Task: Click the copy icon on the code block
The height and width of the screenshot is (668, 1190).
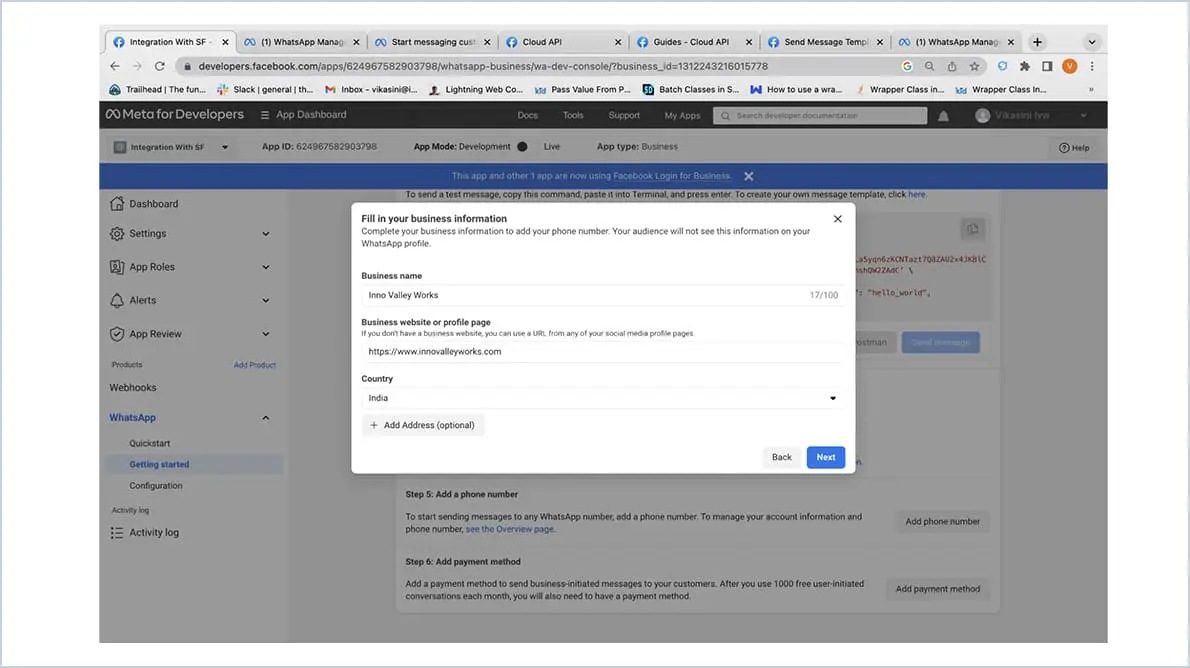Action: click(x=972, y=228)
